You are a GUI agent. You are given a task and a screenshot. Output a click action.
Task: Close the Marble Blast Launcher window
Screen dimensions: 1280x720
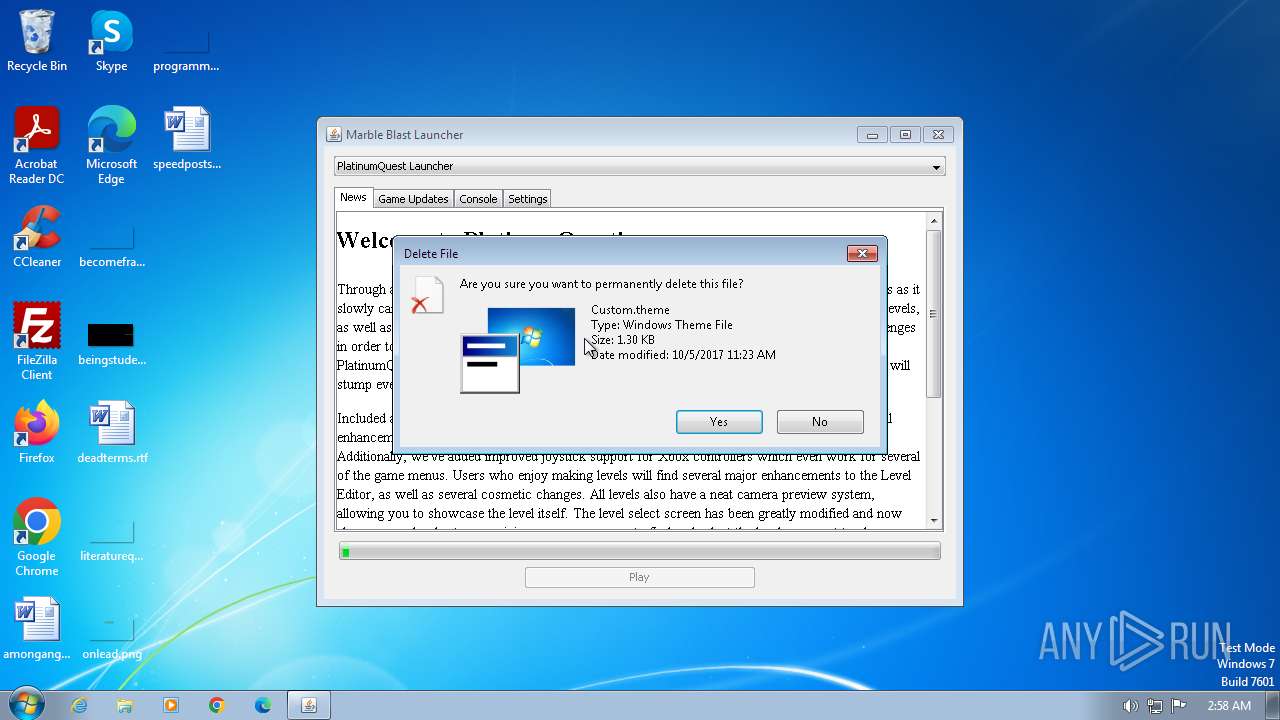click(x=938, y=135)
